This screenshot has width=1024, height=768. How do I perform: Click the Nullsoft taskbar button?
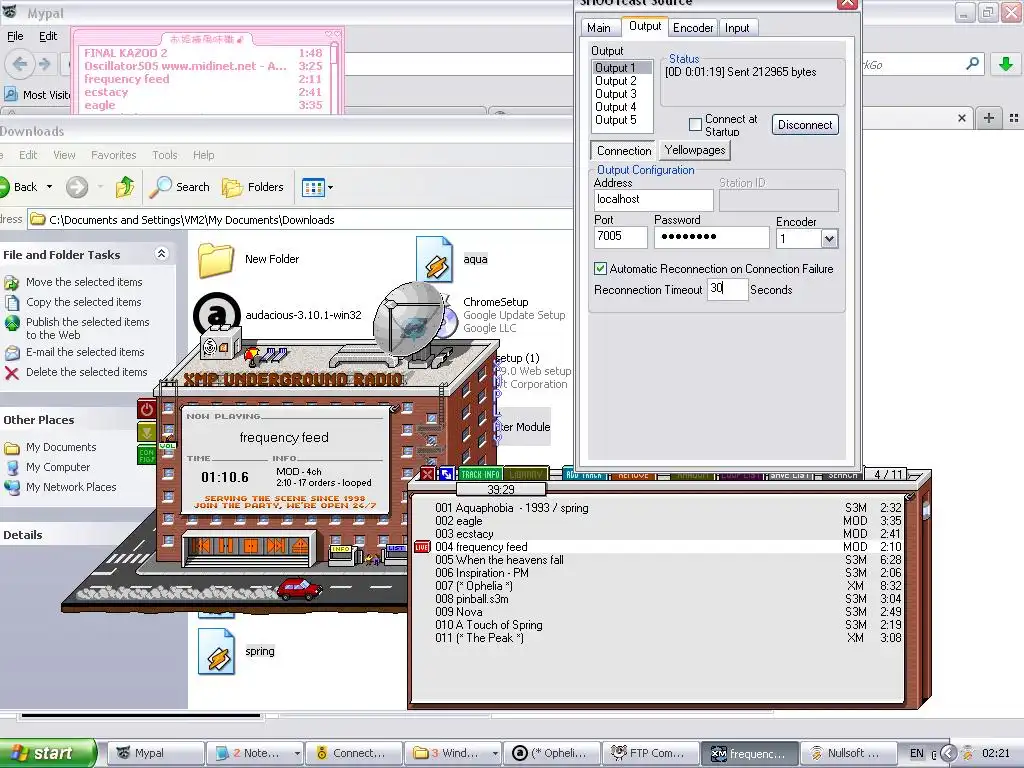pyautogui.click(x=849, y=753)
